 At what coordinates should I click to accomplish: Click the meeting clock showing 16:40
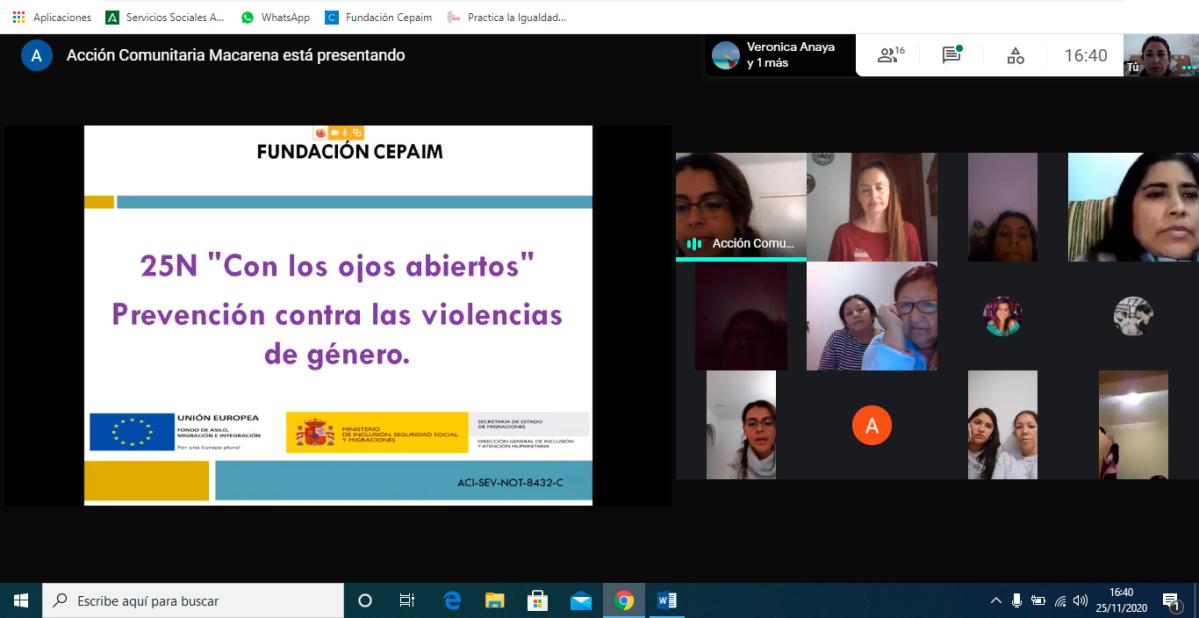pyautogui.click(x=1086, y=55)
